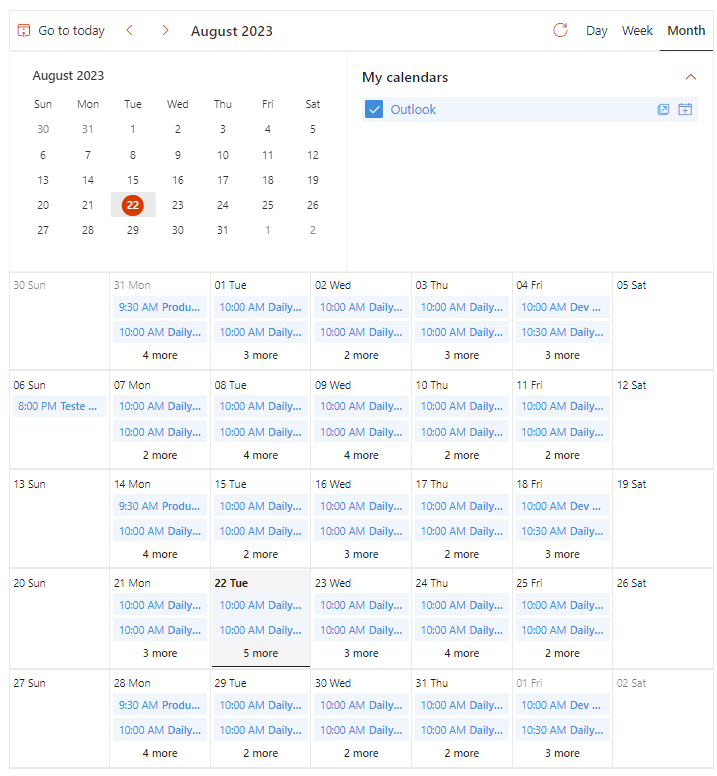Show 3 more events on 04 Fri
This screenshot has width=717, height=776.
[562, 355]
